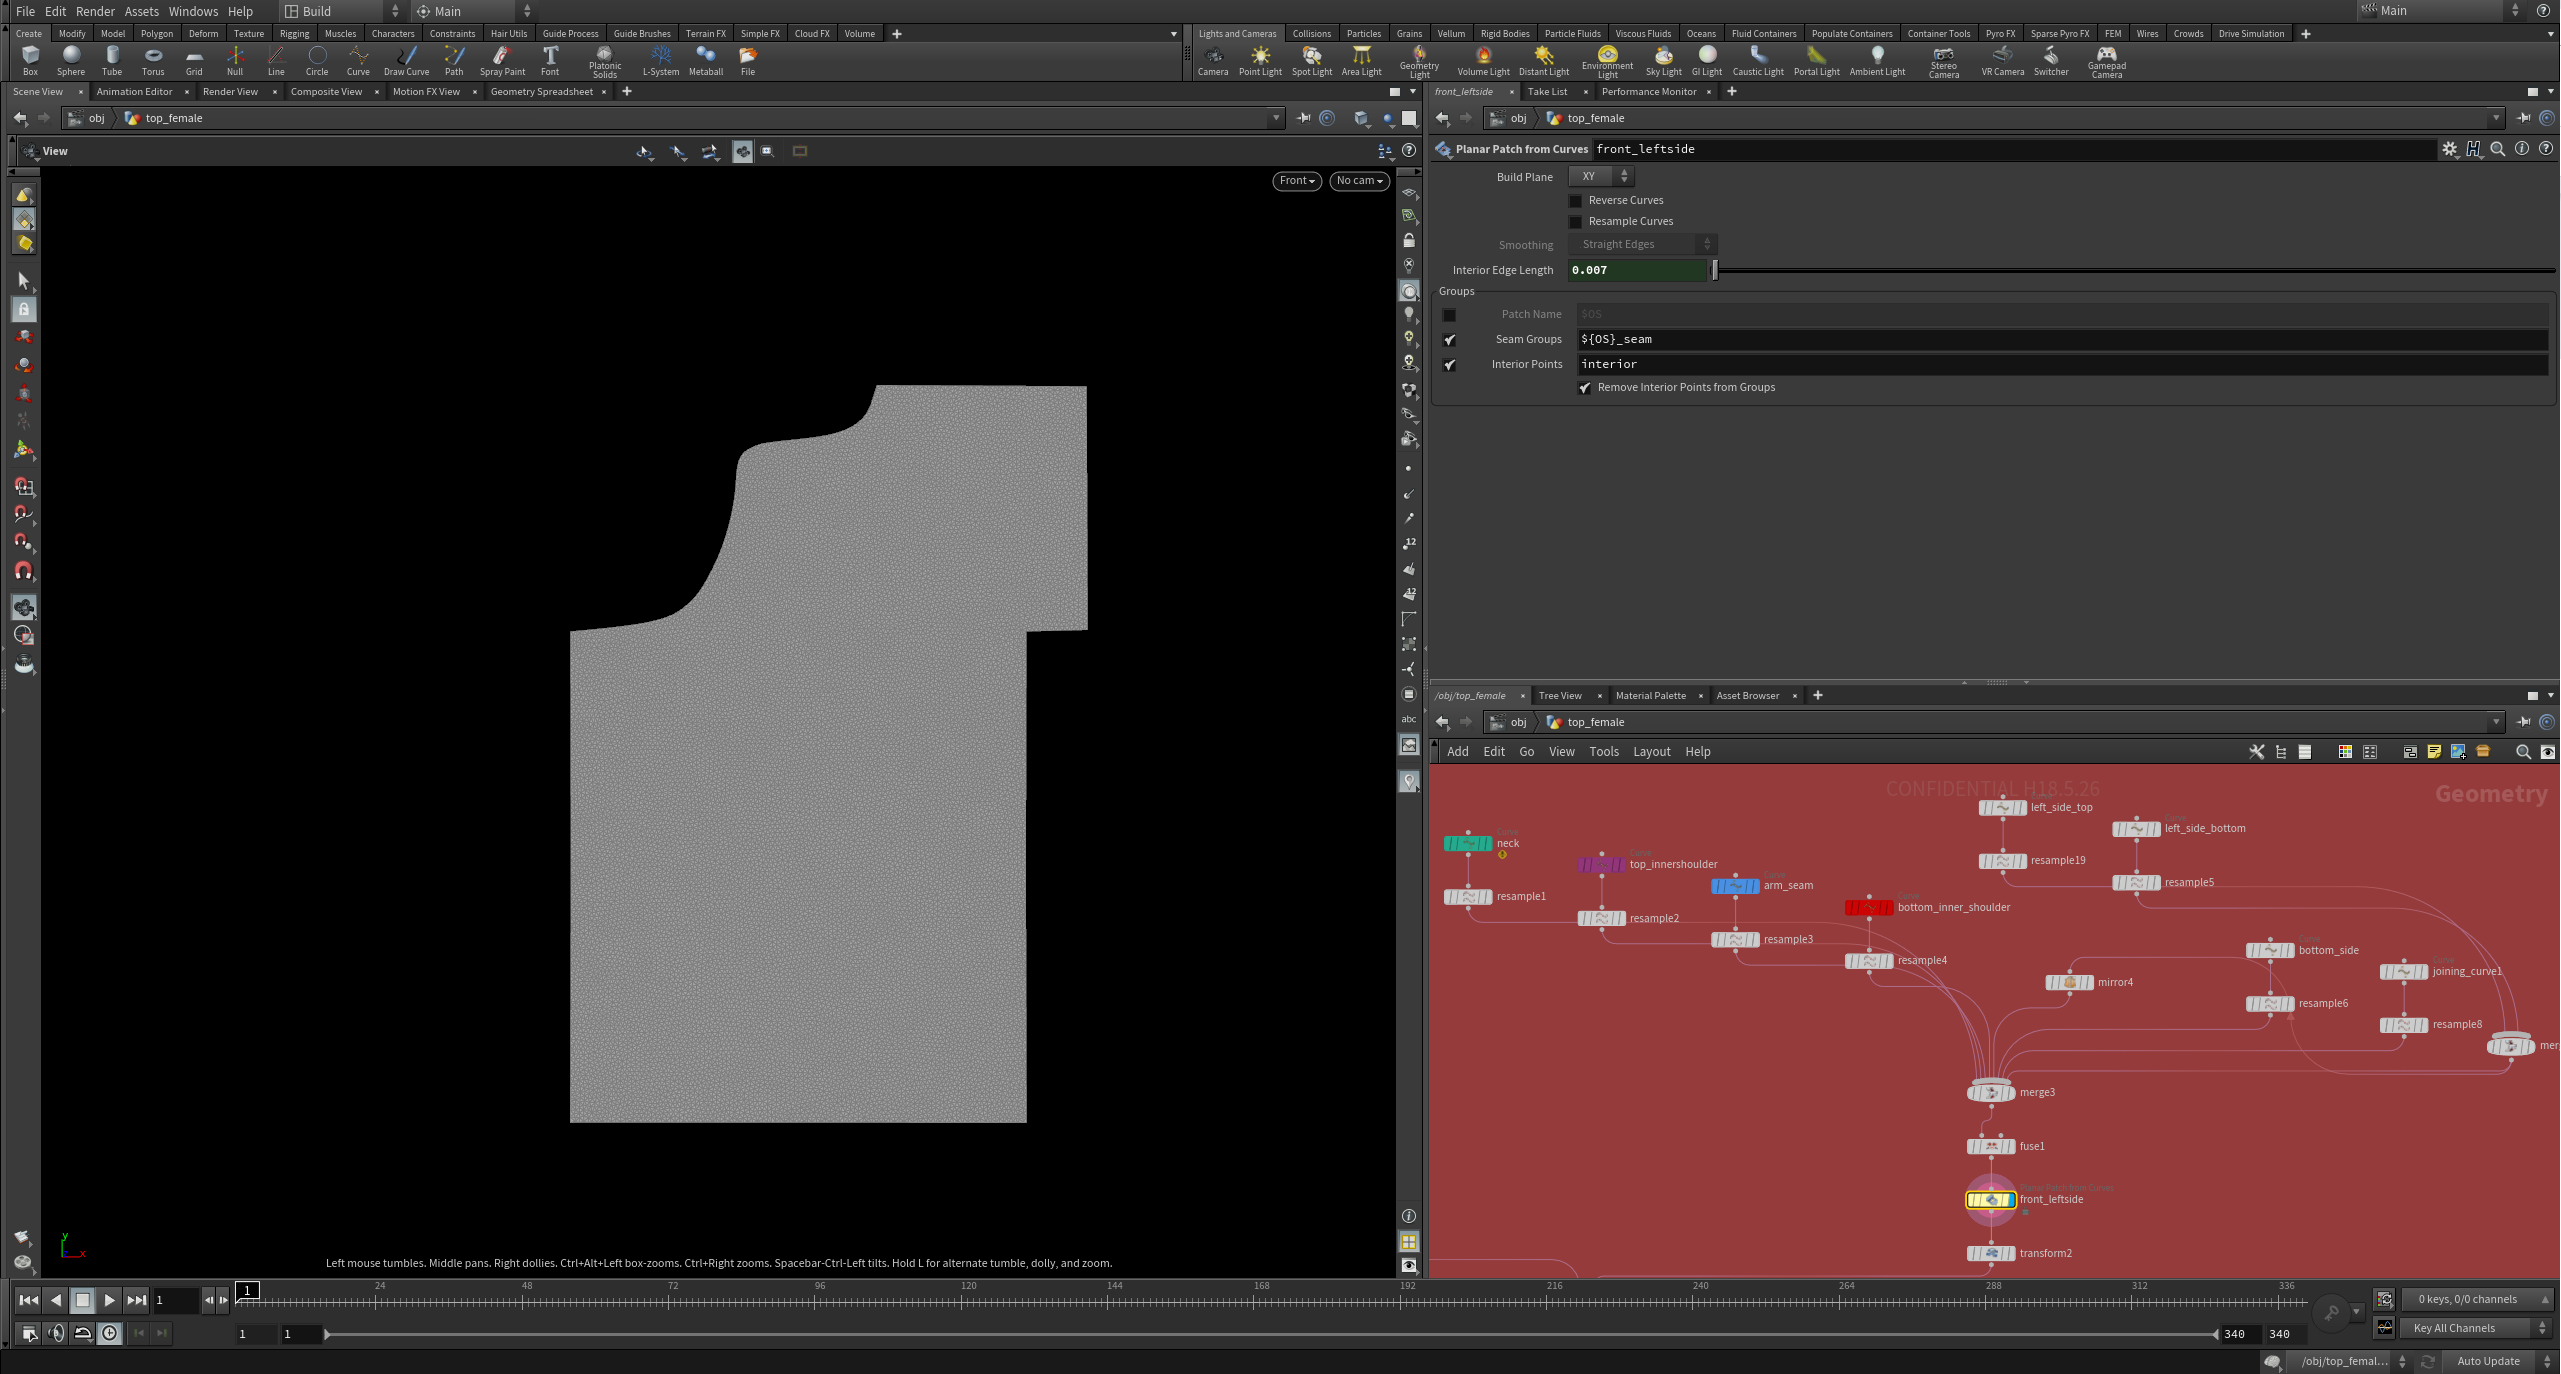This screenshot has height=1374, width=2561.
Task: Disable Remove Interior Points from Groups
Action: pos(1584,388)
